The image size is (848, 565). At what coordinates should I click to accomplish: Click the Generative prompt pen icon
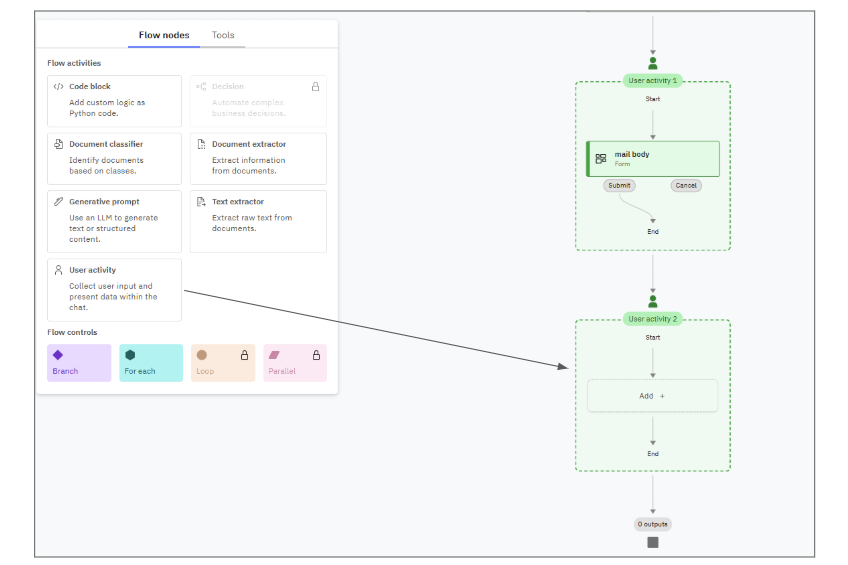[58, 202]
